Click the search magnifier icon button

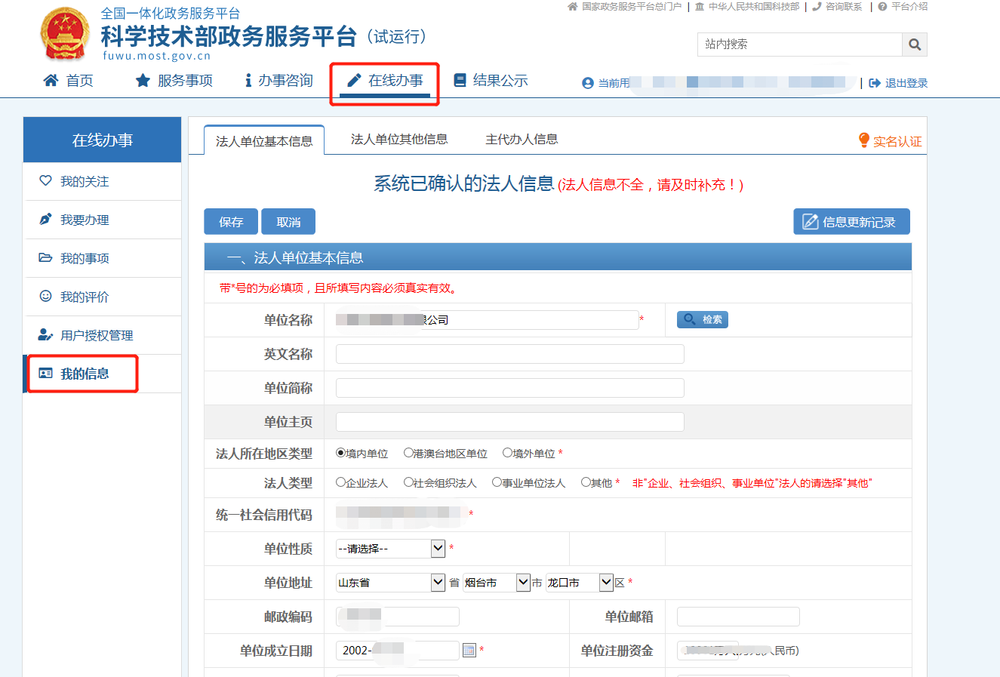pos(914,45)
